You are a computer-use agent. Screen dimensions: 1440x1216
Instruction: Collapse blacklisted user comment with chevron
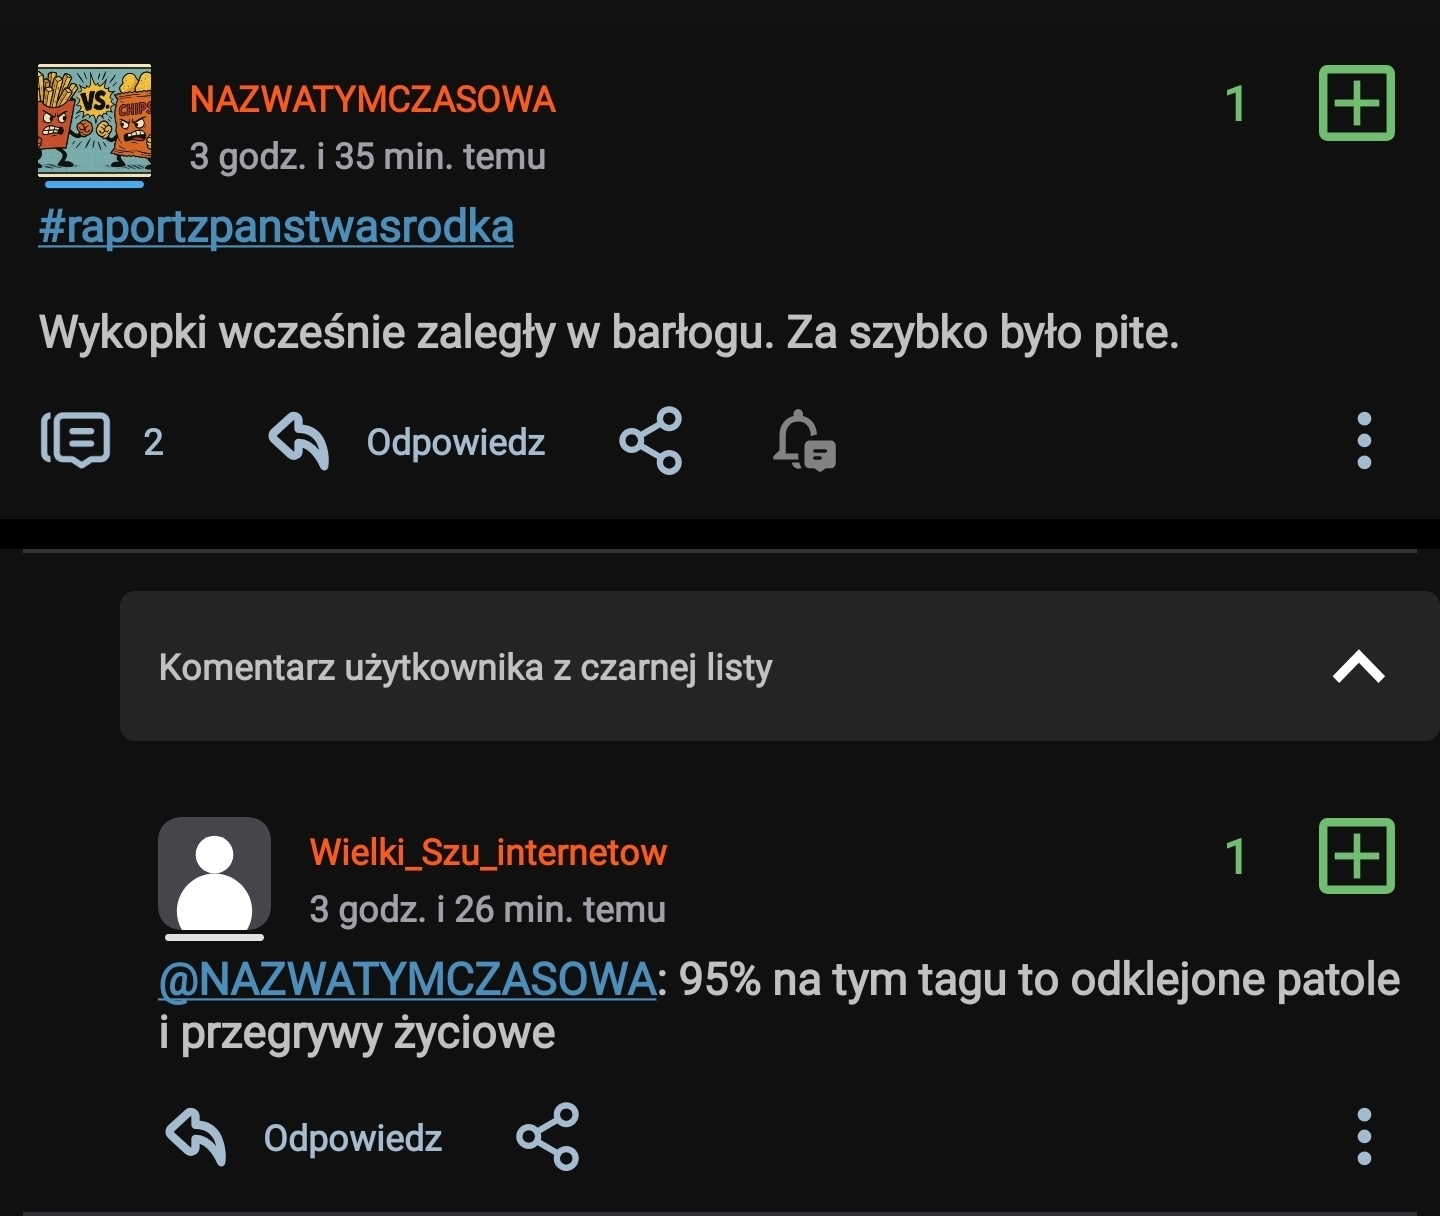[x=1358, y=666]
